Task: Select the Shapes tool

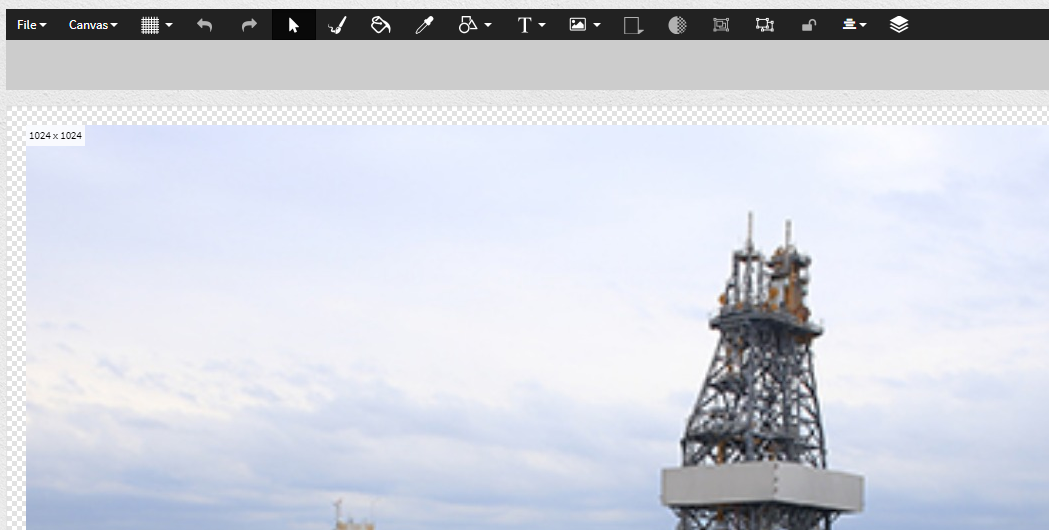Action: (468, 25)
